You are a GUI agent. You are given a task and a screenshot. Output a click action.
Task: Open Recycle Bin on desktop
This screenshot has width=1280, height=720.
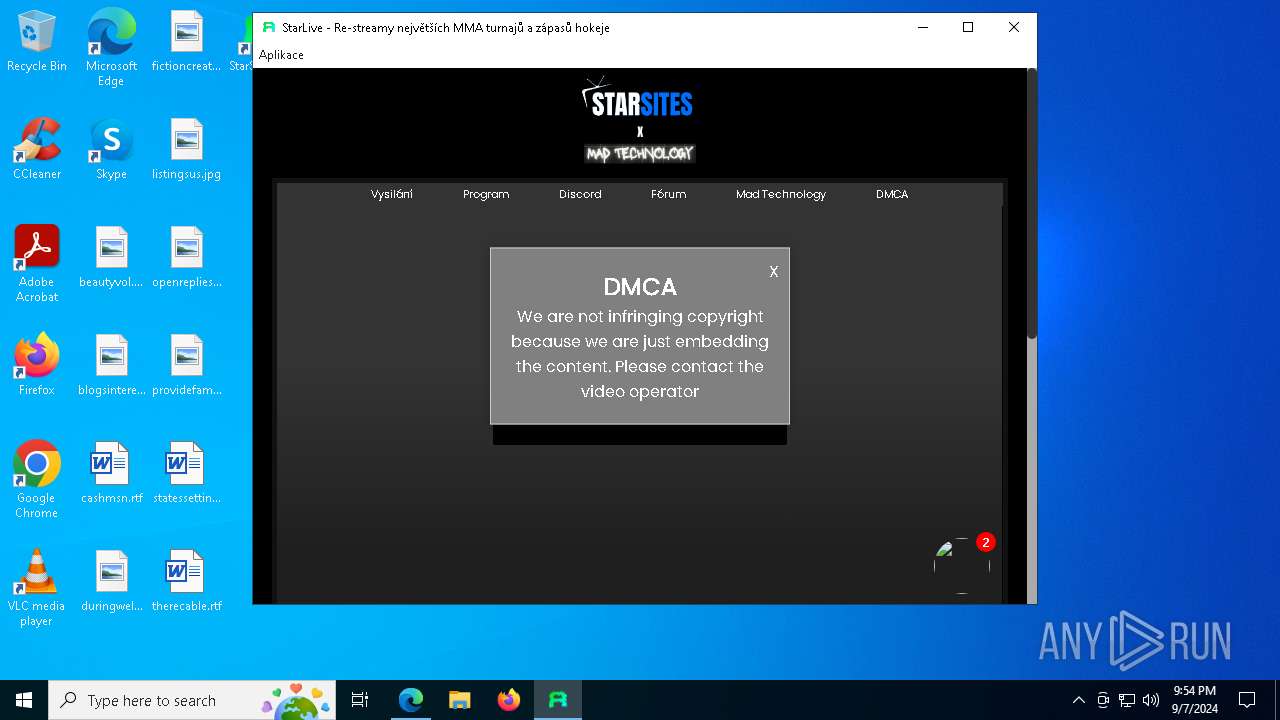tap(37, 42)
